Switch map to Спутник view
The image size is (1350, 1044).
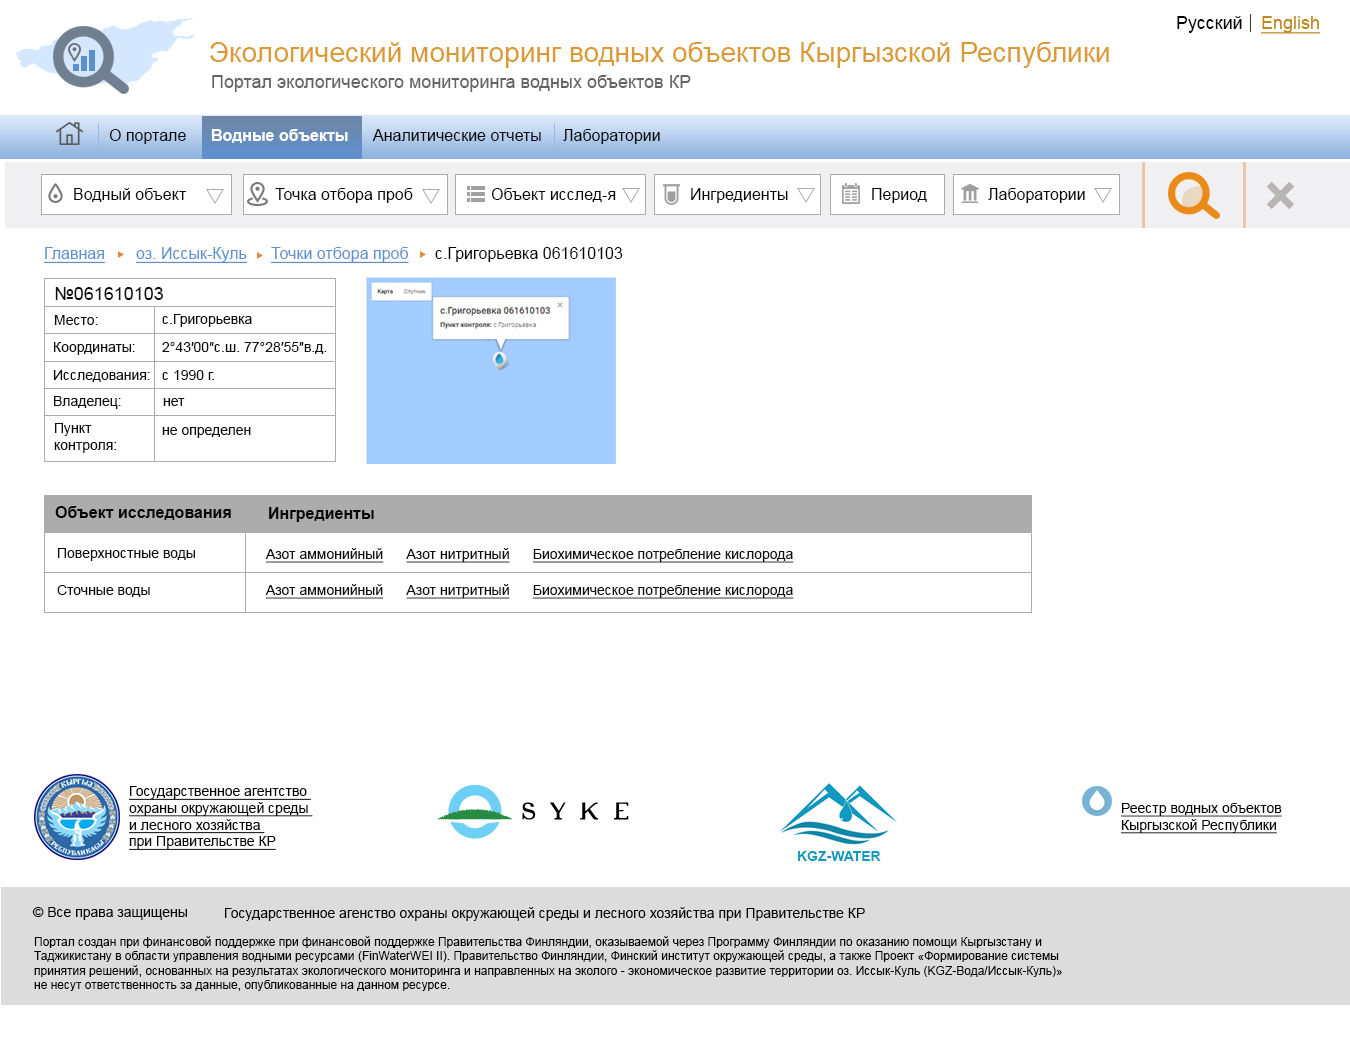tap(415, 291)
